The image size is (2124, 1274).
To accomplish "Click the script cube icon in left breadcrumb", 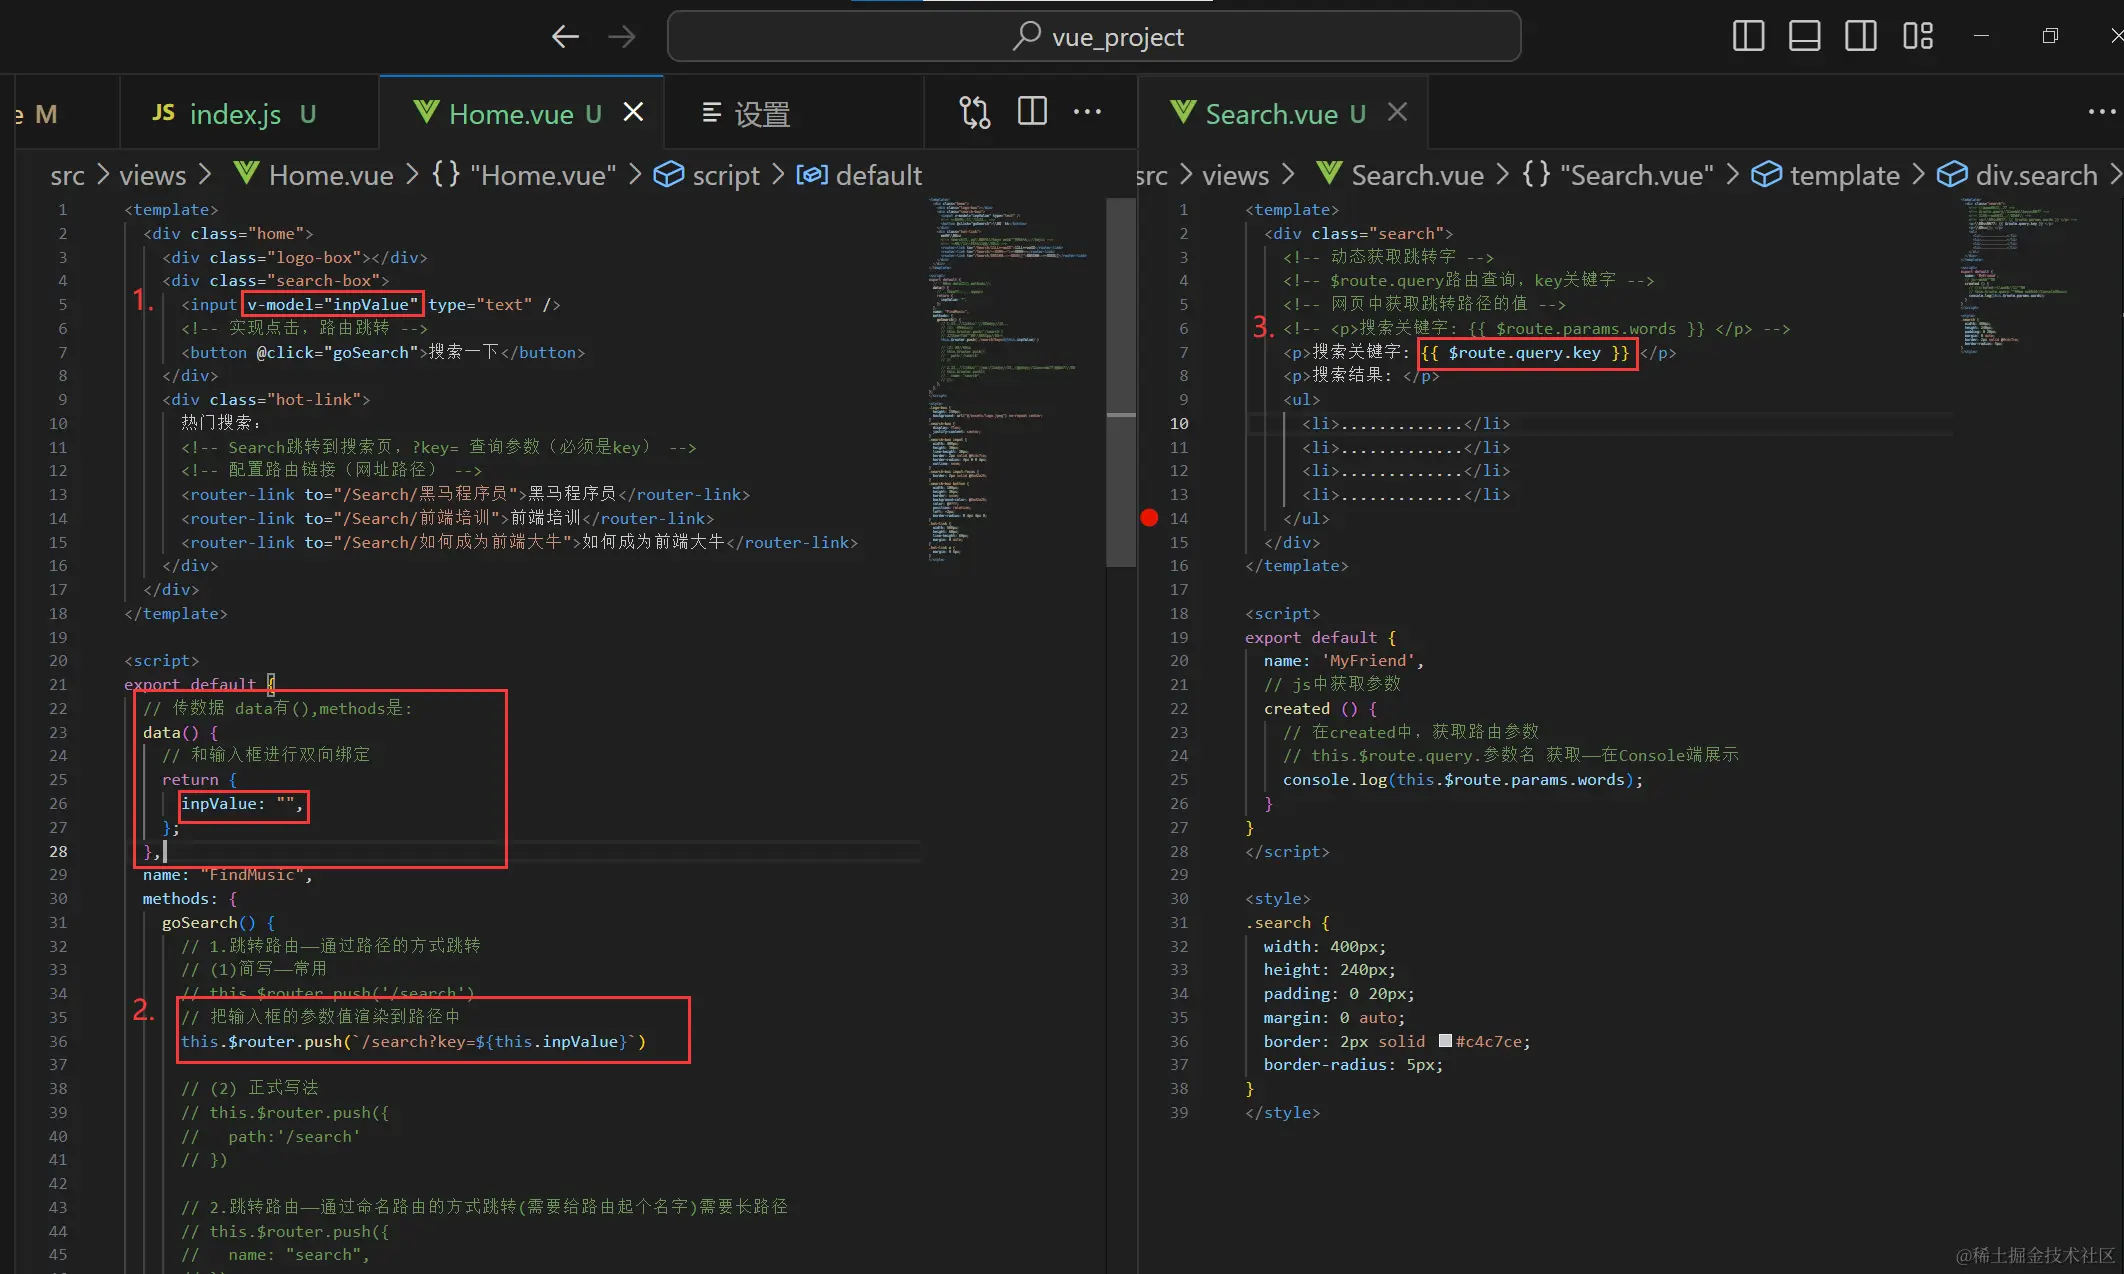I will tap(668, 175).
